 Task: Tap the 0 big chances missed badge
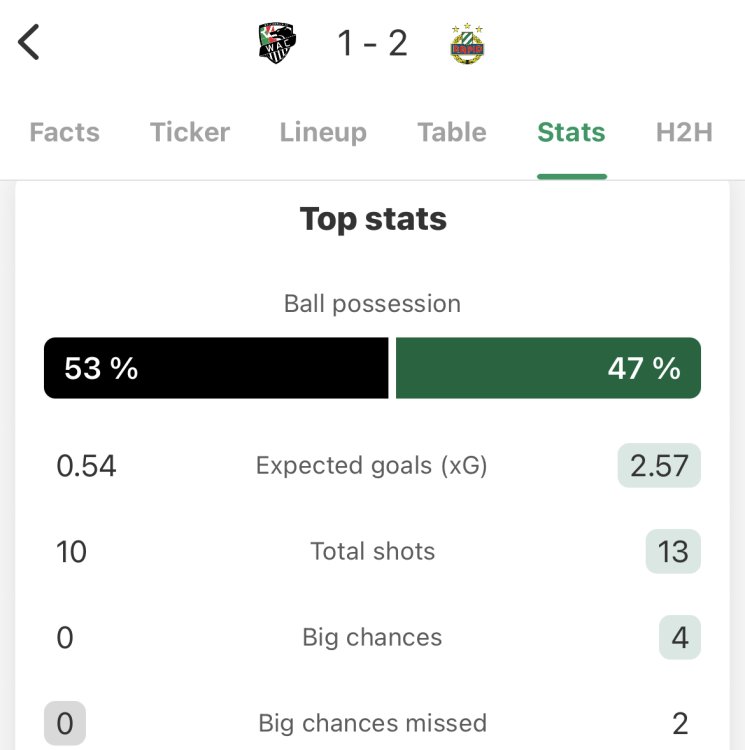(65, 723)
